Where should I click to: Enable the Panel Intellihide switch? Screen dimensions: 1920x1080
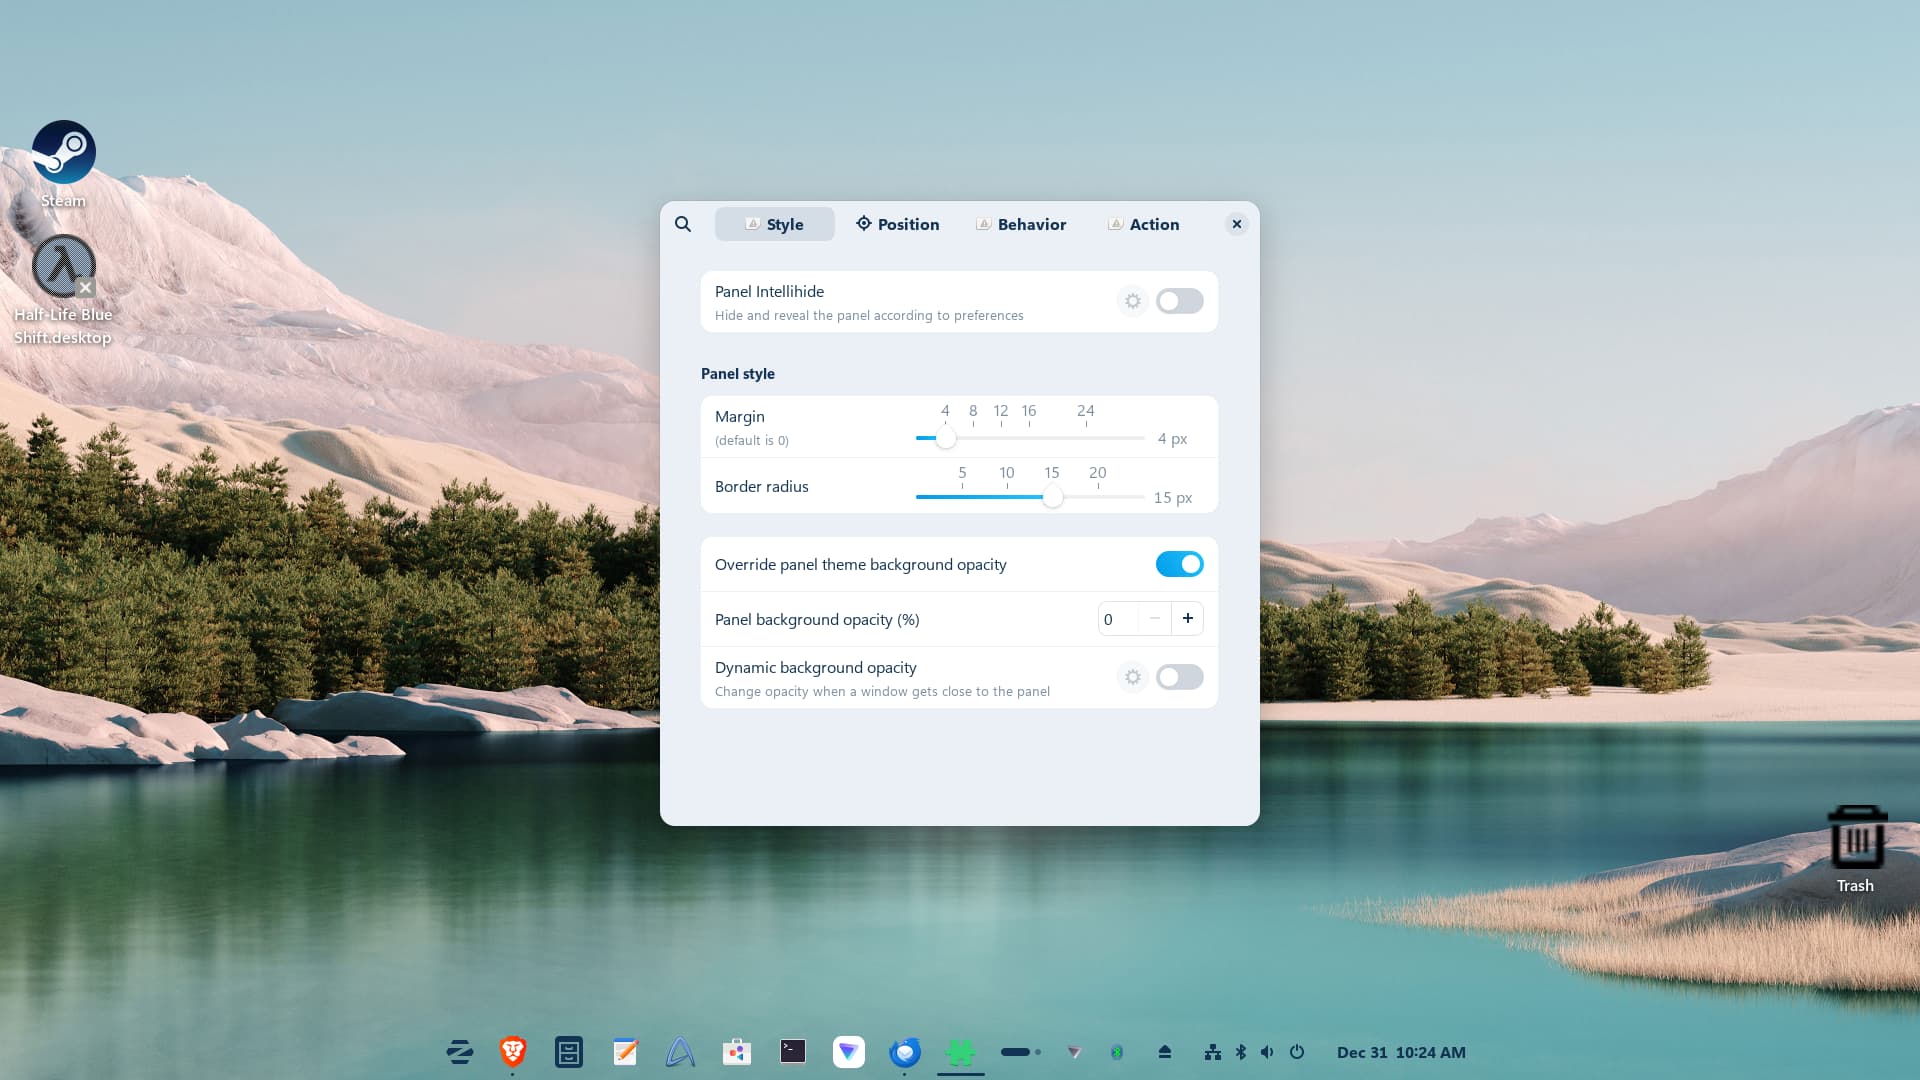(x=1179, y=301)
